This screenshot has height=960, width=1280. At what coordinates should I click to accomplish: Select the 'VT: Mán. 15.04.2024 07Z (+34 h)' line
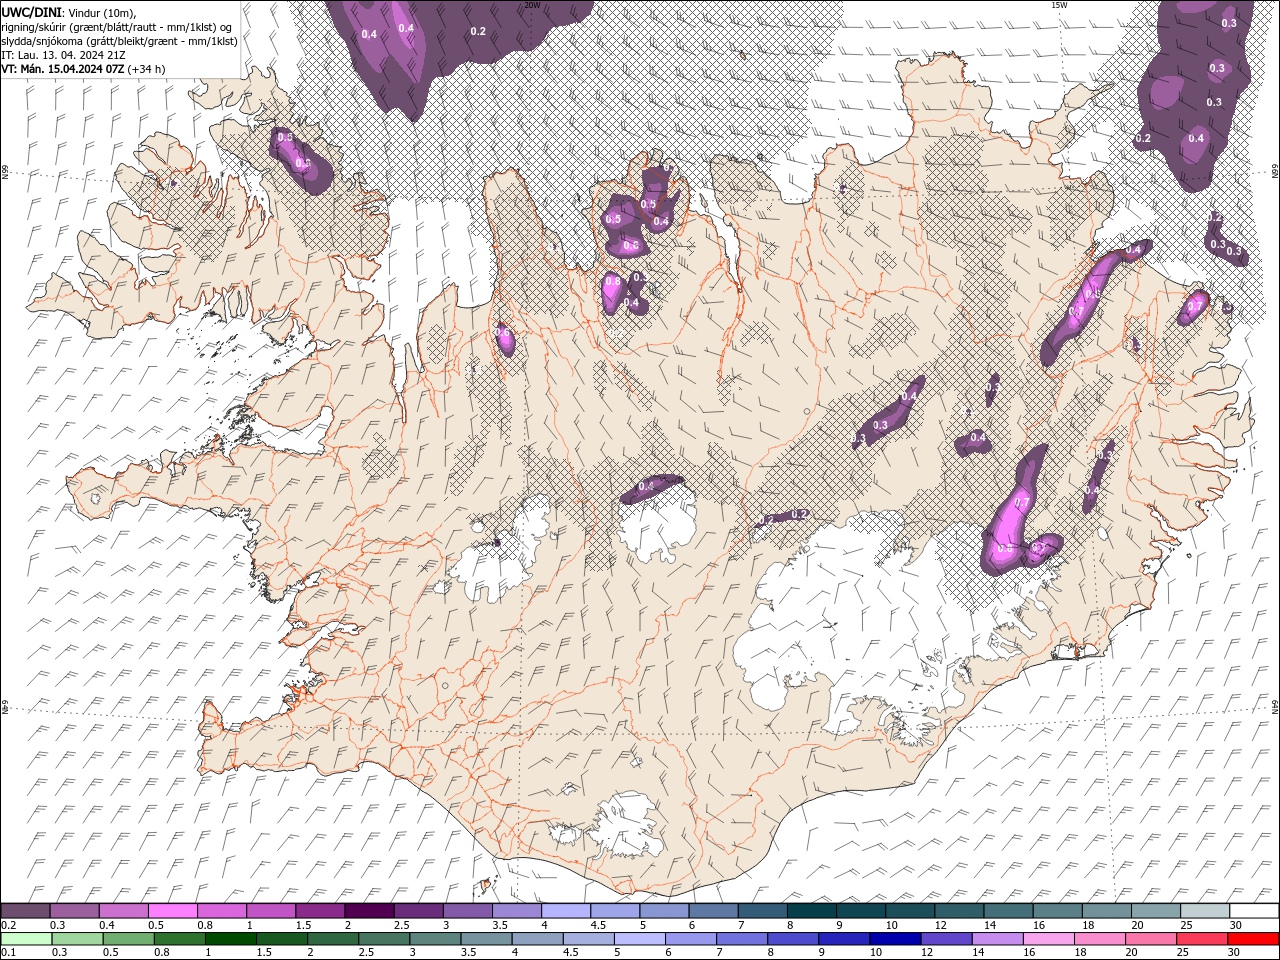[84, 69]
